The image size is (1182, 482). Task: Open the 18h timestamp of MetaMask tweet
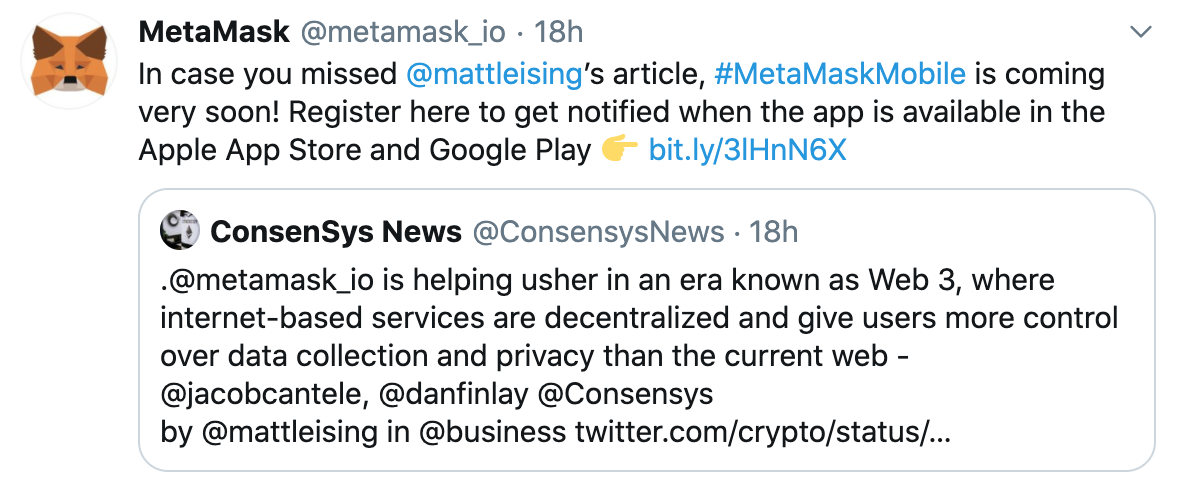(x=558, y=32)
